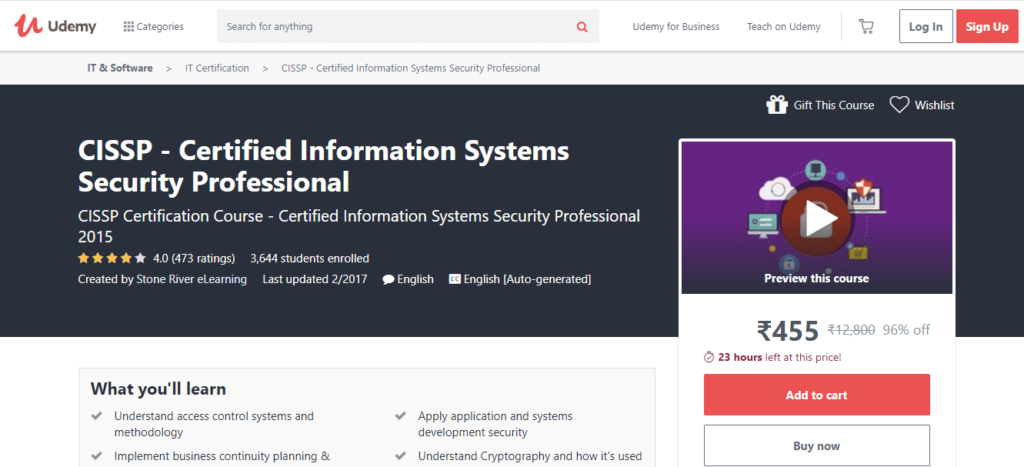Viewport: 1024px width, 467px height.
Task: Open Udemy for Business link
Action: (x=676, y=27)
